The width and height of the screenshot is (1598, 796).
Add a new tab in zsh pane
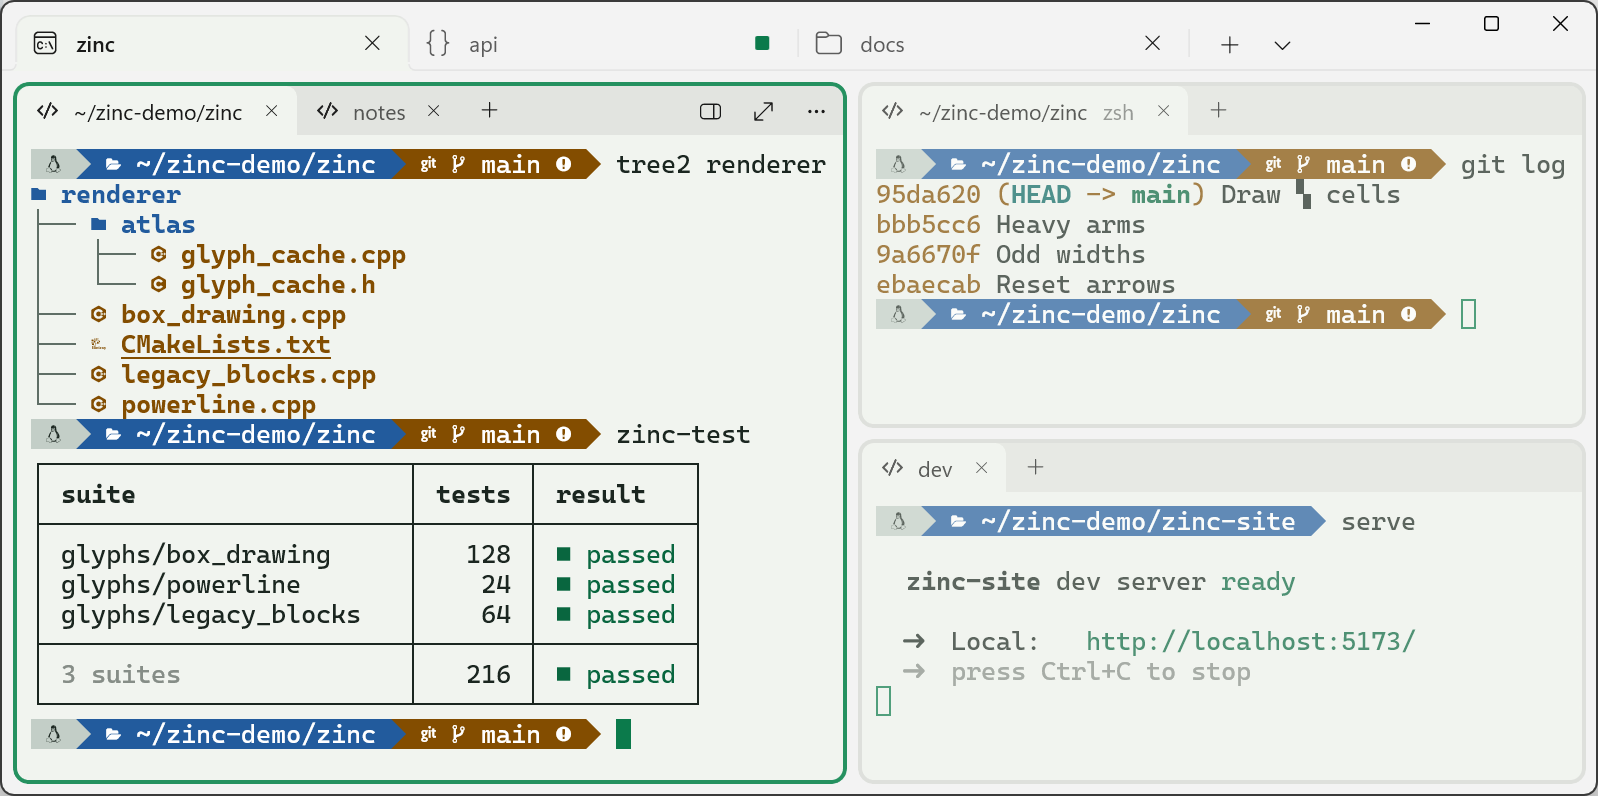(x=1218, y=111)
